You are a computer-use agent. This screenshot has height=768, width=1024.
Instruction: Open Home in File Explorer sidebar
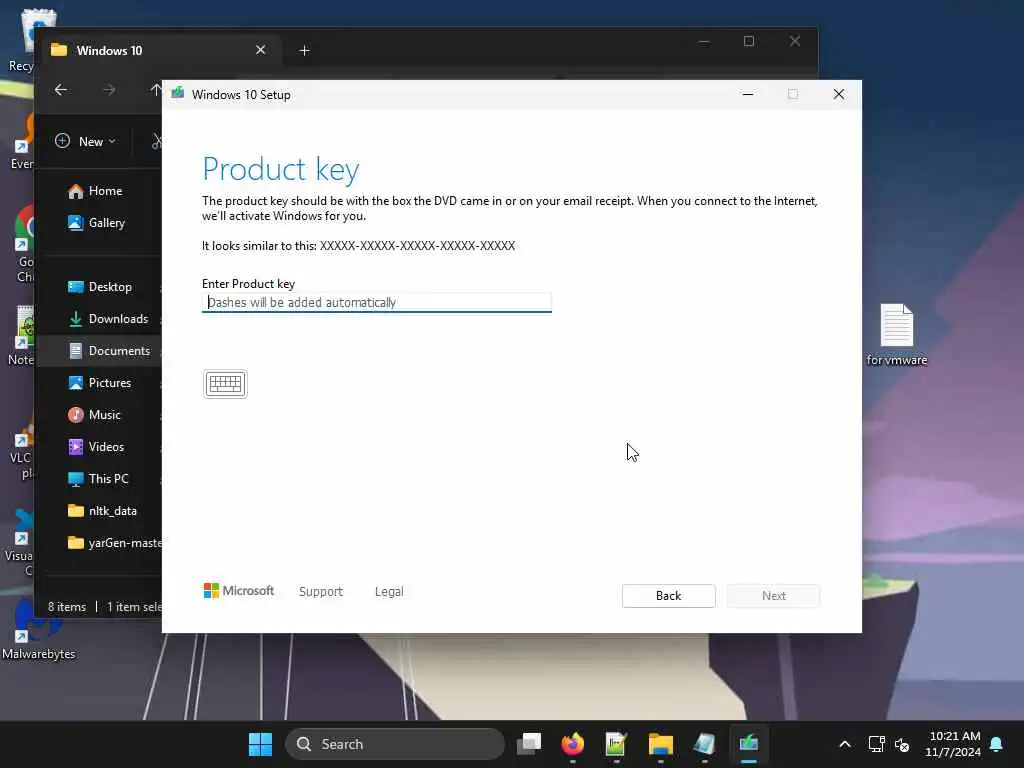[x=95, y=191]
